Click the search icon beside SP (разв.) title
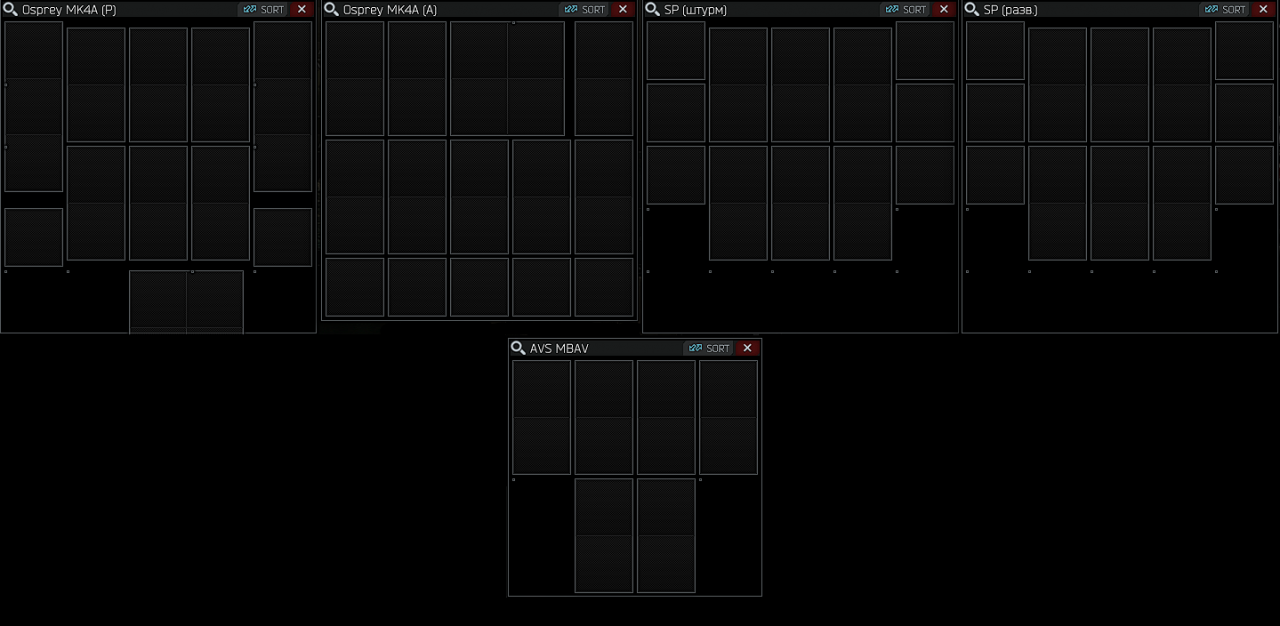This screenshot has height=626, width=1280. [x=972, y=9]
